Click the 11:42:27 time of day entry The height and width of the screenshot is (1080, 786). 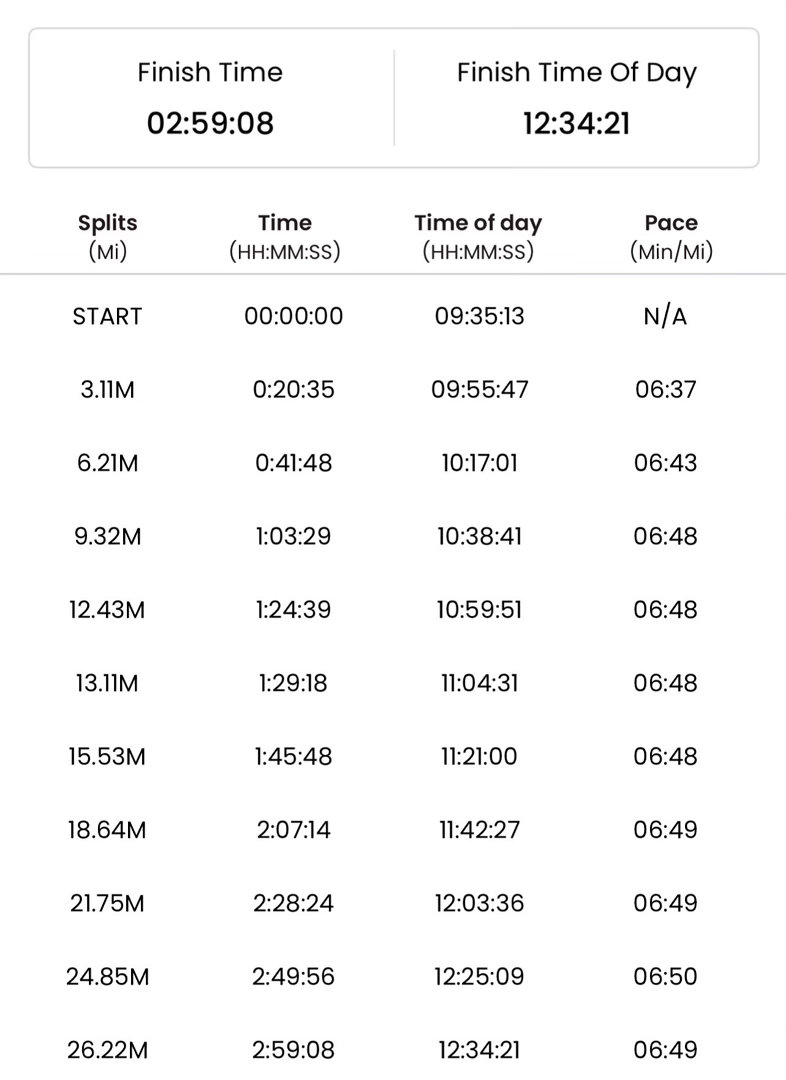[x=479, y=829]
